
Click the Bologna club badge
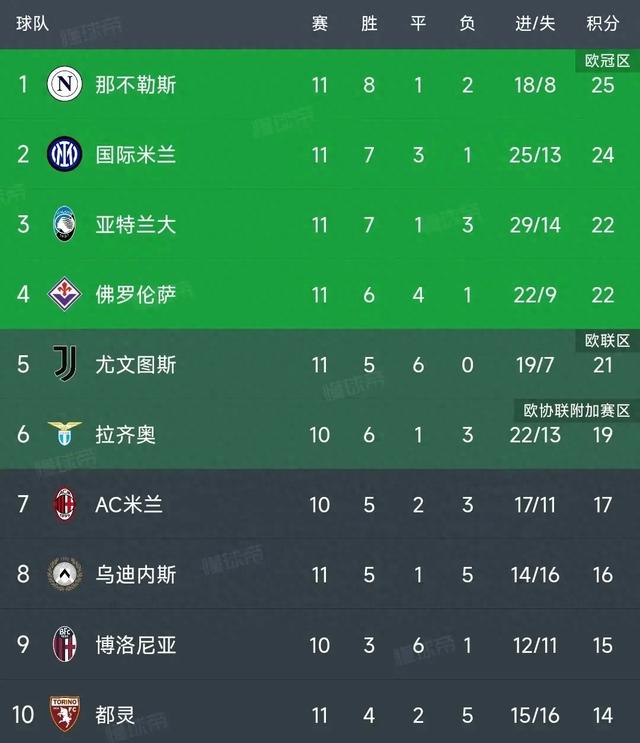63,644
